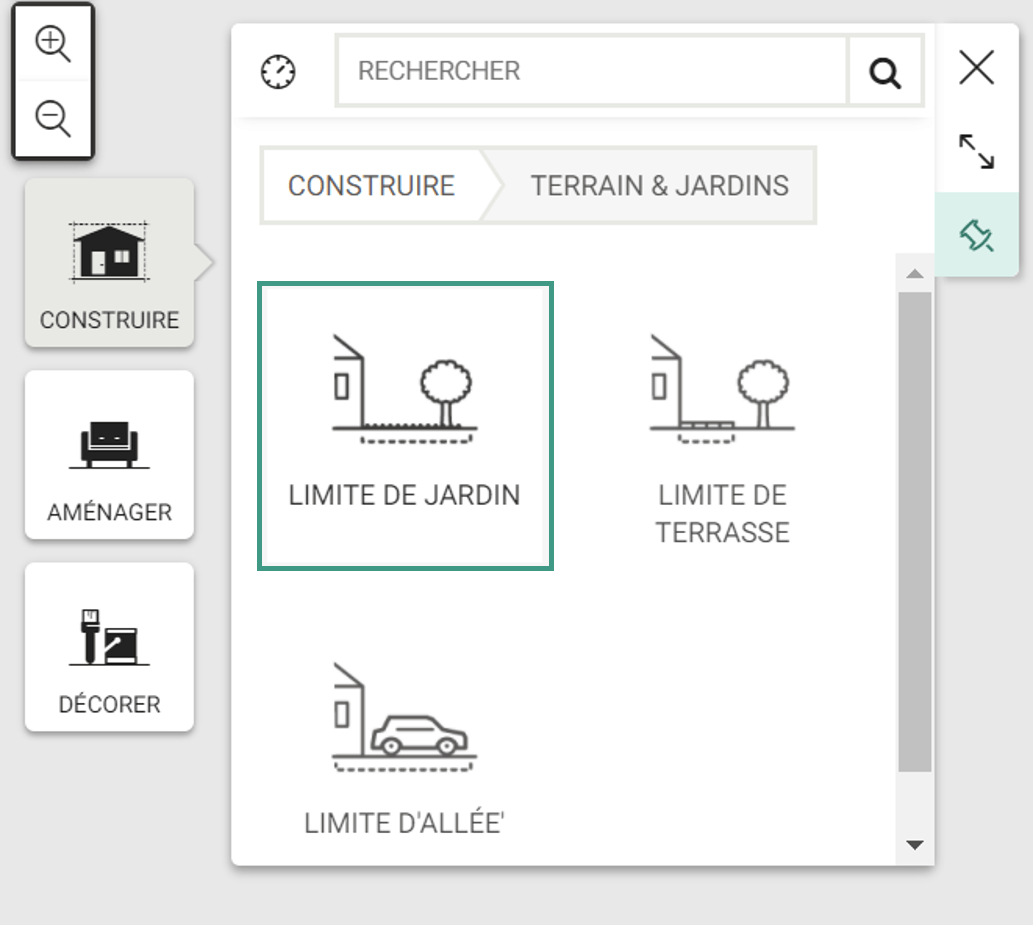
Task: Click the scrollbar up arrow
Action: click(x=914, y=273)
